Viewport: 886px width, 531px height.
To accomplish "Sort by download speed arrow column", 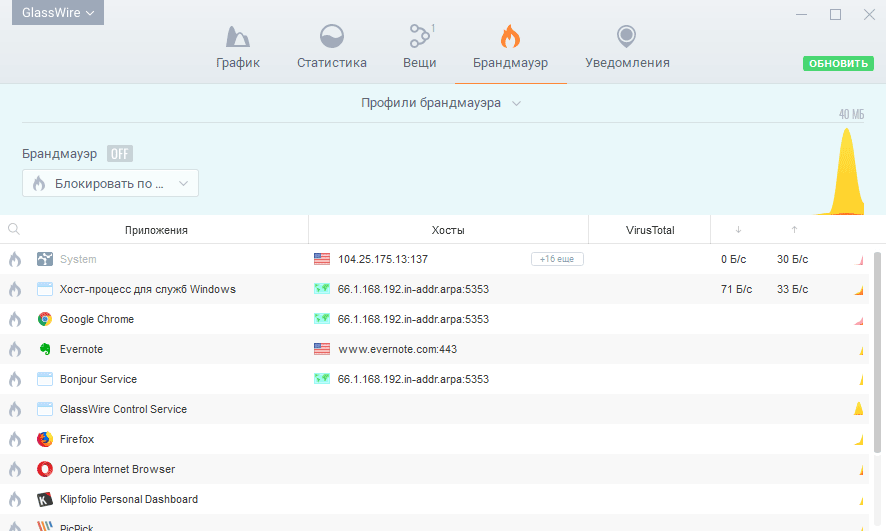I will coord(738,230).
